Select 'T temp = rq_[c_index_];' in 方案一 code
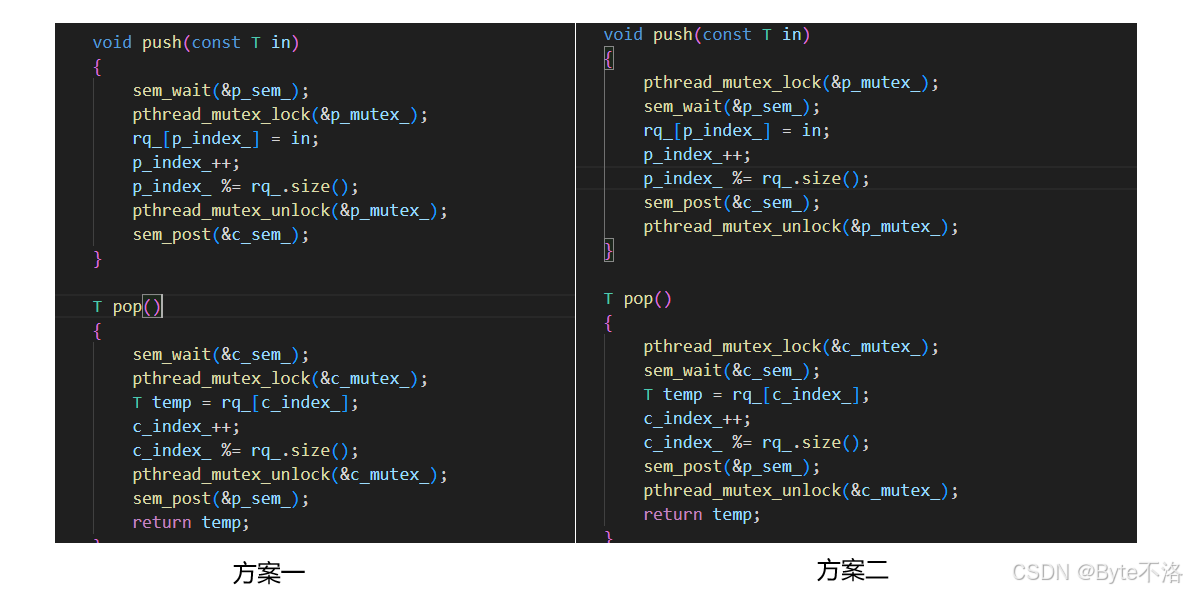1187x592 pixels. pyautogui.click(x=245, y=403)
